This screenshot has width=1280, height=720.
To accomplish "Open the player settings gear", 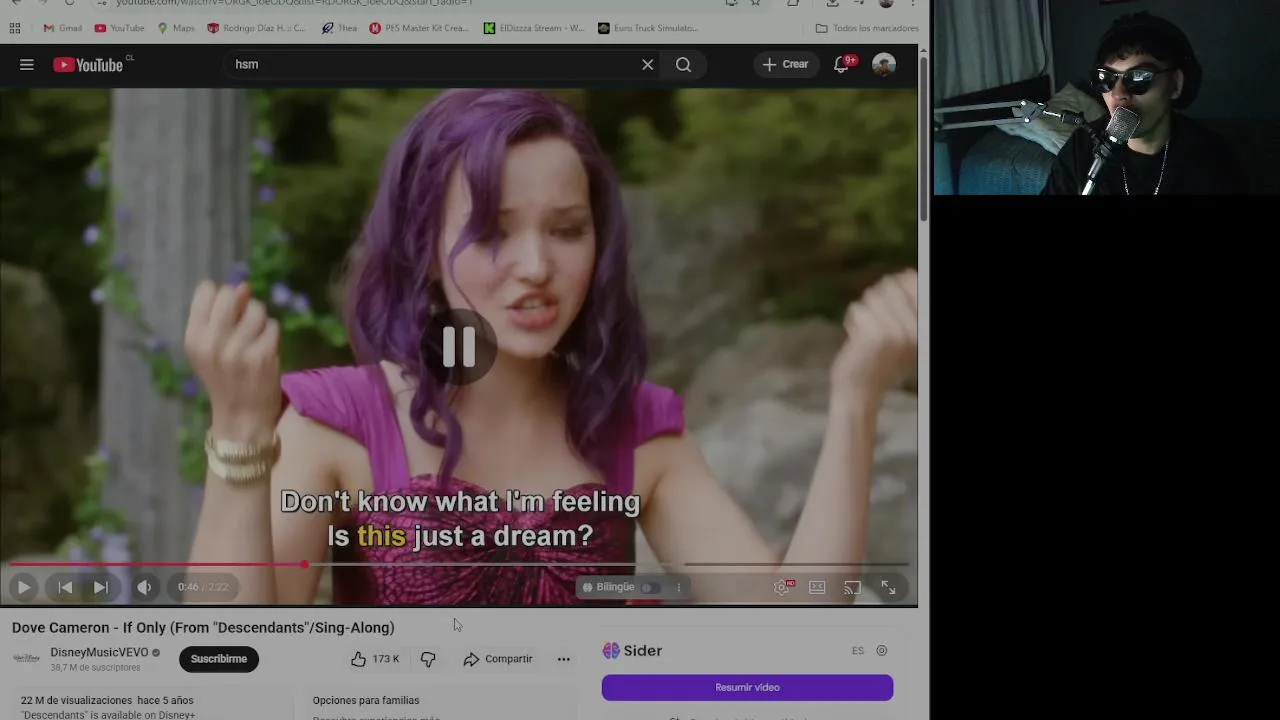I will (x=783, y=587).
